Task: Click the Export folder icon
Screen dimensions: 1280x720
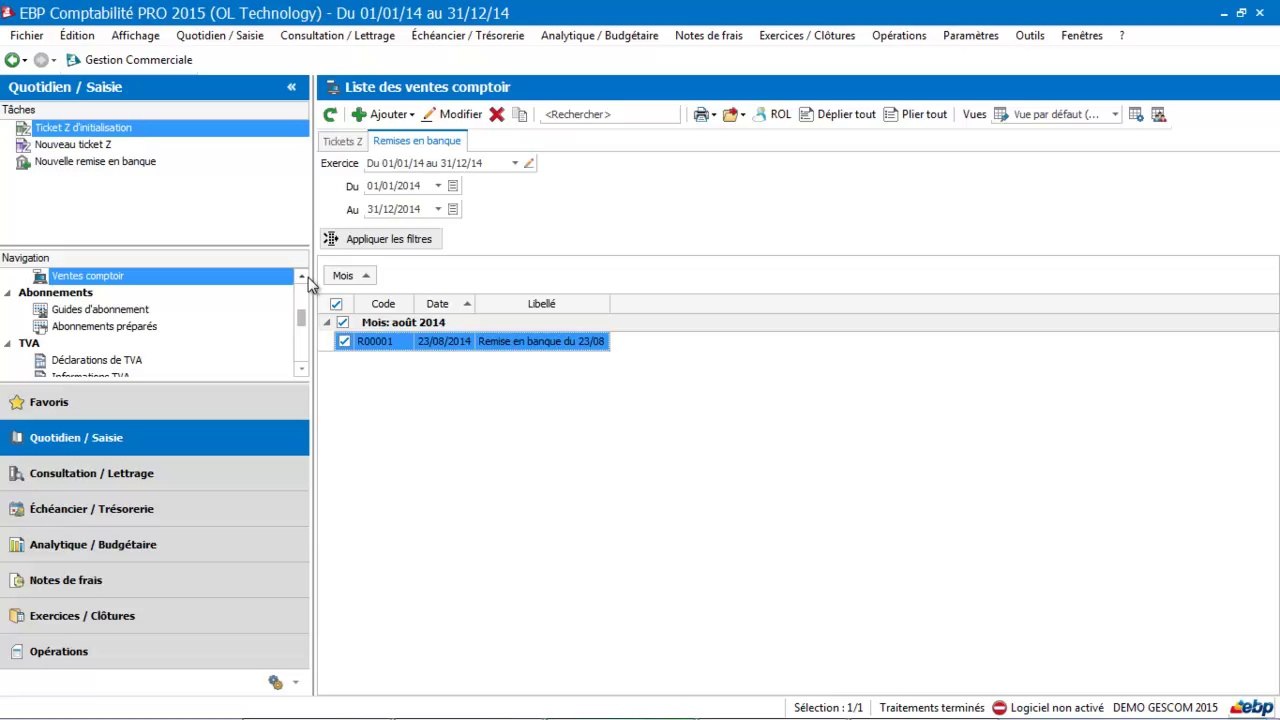Action: pos(730,115)
